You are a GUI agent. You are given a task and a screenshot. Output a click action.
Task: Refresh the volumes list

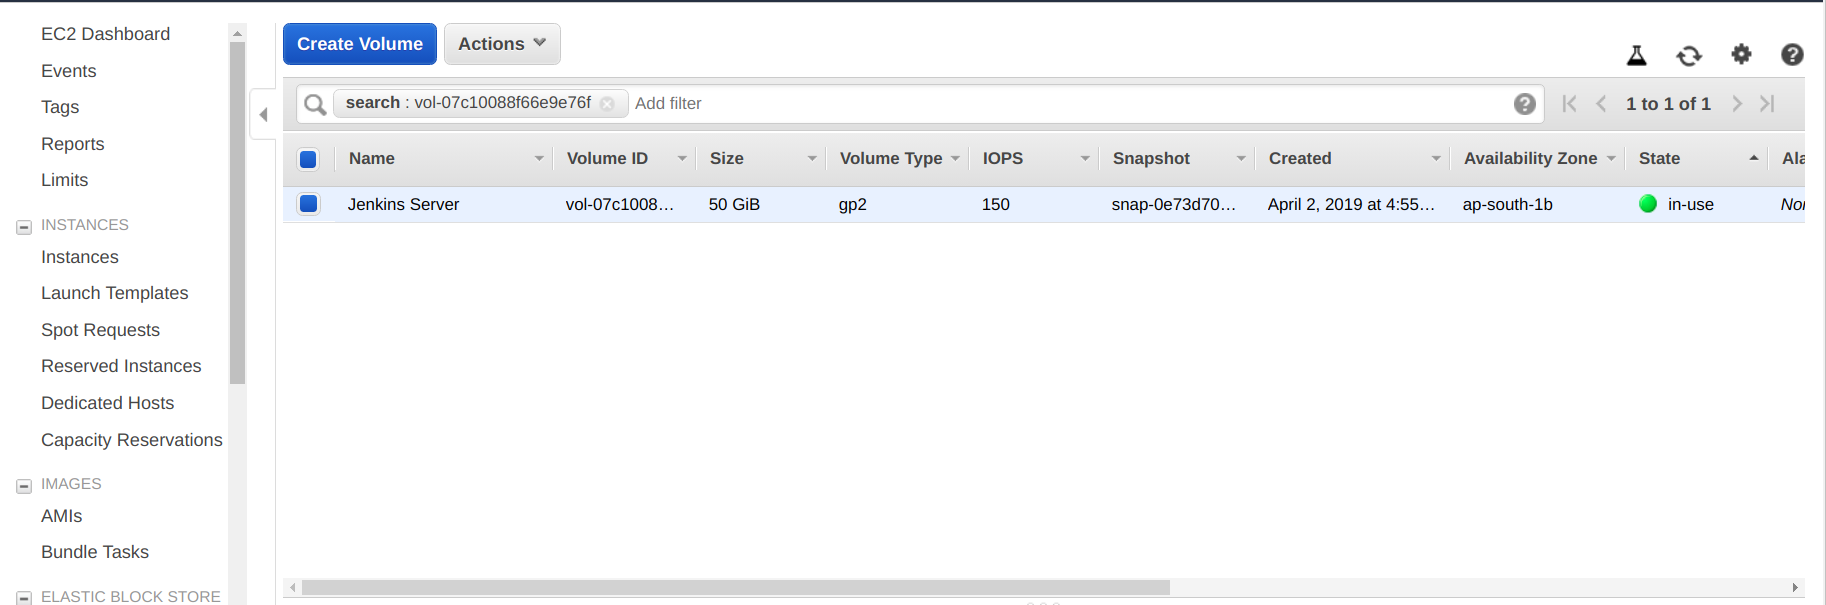click(1689, 56)
